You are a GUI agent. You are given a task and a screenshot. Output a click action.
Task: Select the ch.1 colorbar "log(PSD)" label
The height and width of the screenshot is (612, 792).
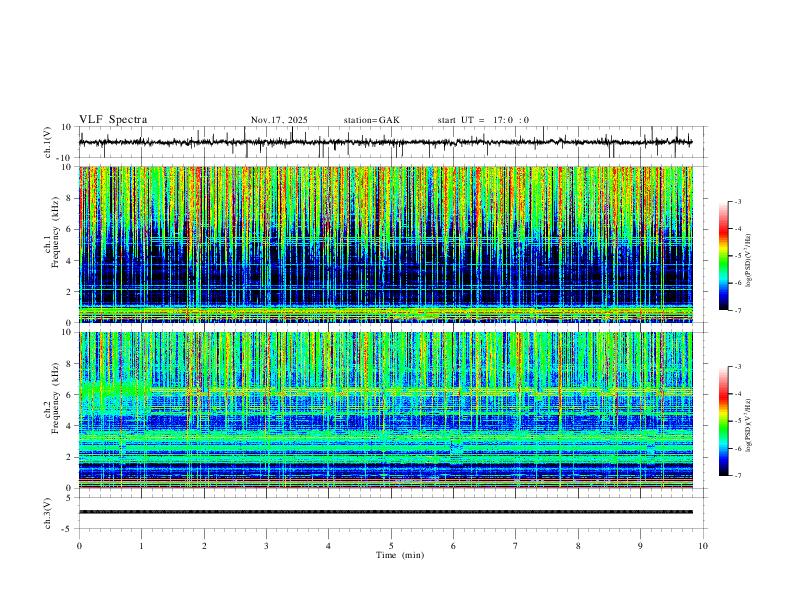coord(749,261)
